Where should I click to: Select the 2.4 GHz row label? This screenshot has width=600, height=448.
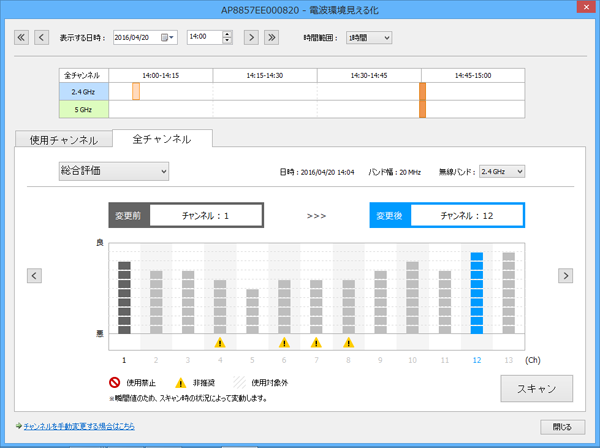(84, 92)
